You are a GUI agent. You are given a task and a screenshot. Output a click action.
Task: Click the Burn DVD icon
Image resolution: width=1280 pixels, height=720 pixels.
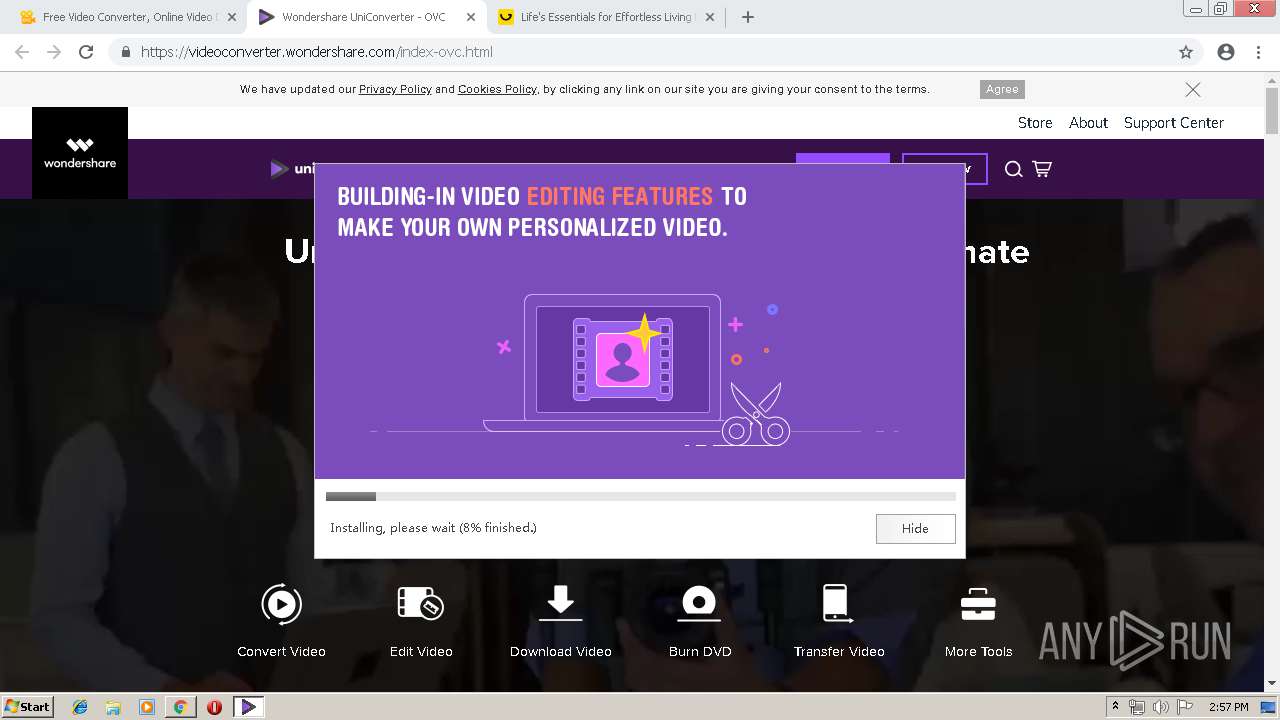tap(700, 604)
